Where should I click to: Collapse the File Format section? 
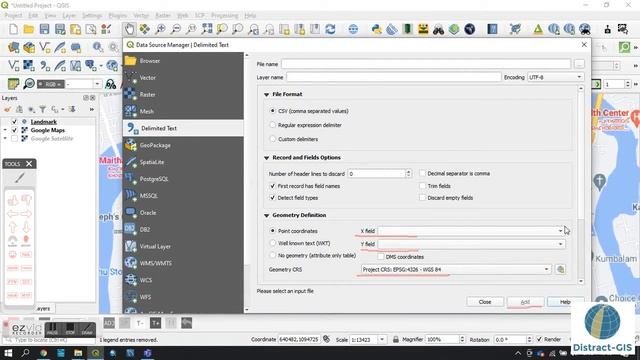(x=267, y=95)
